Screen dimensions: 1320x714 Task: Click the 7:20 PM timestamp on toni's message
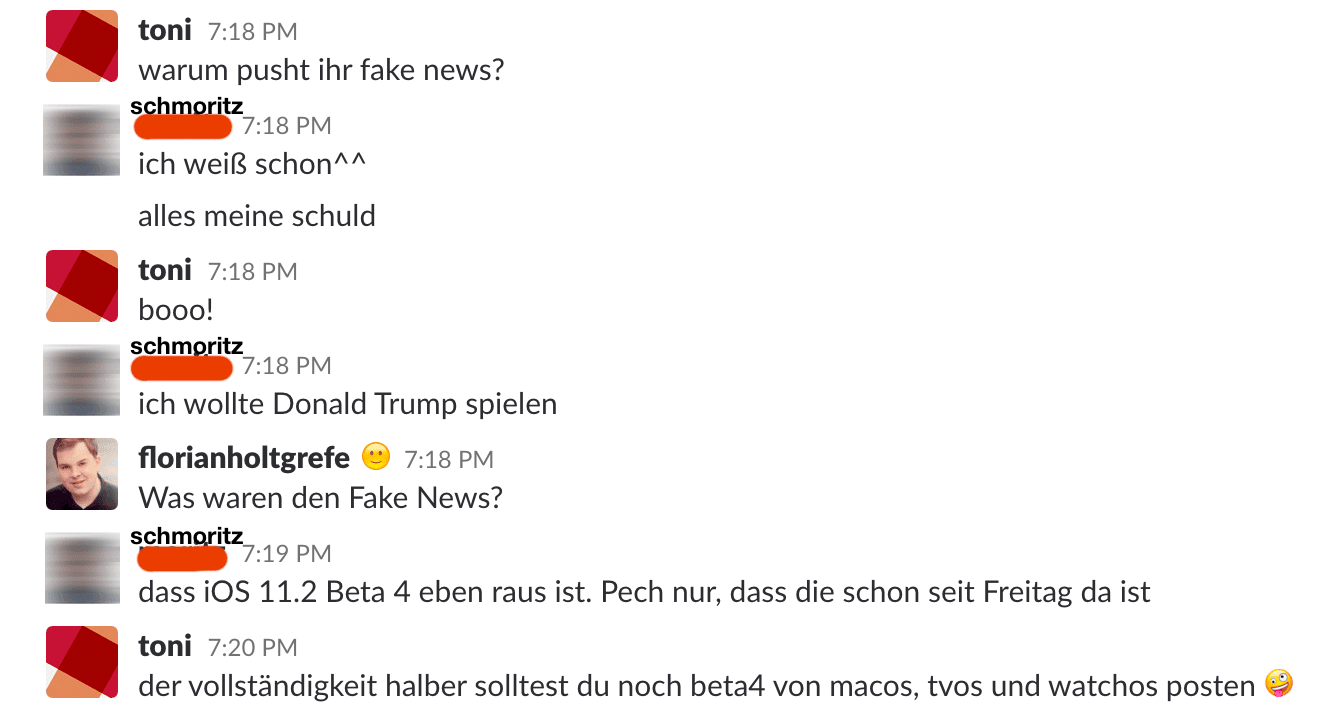(252, 648)
